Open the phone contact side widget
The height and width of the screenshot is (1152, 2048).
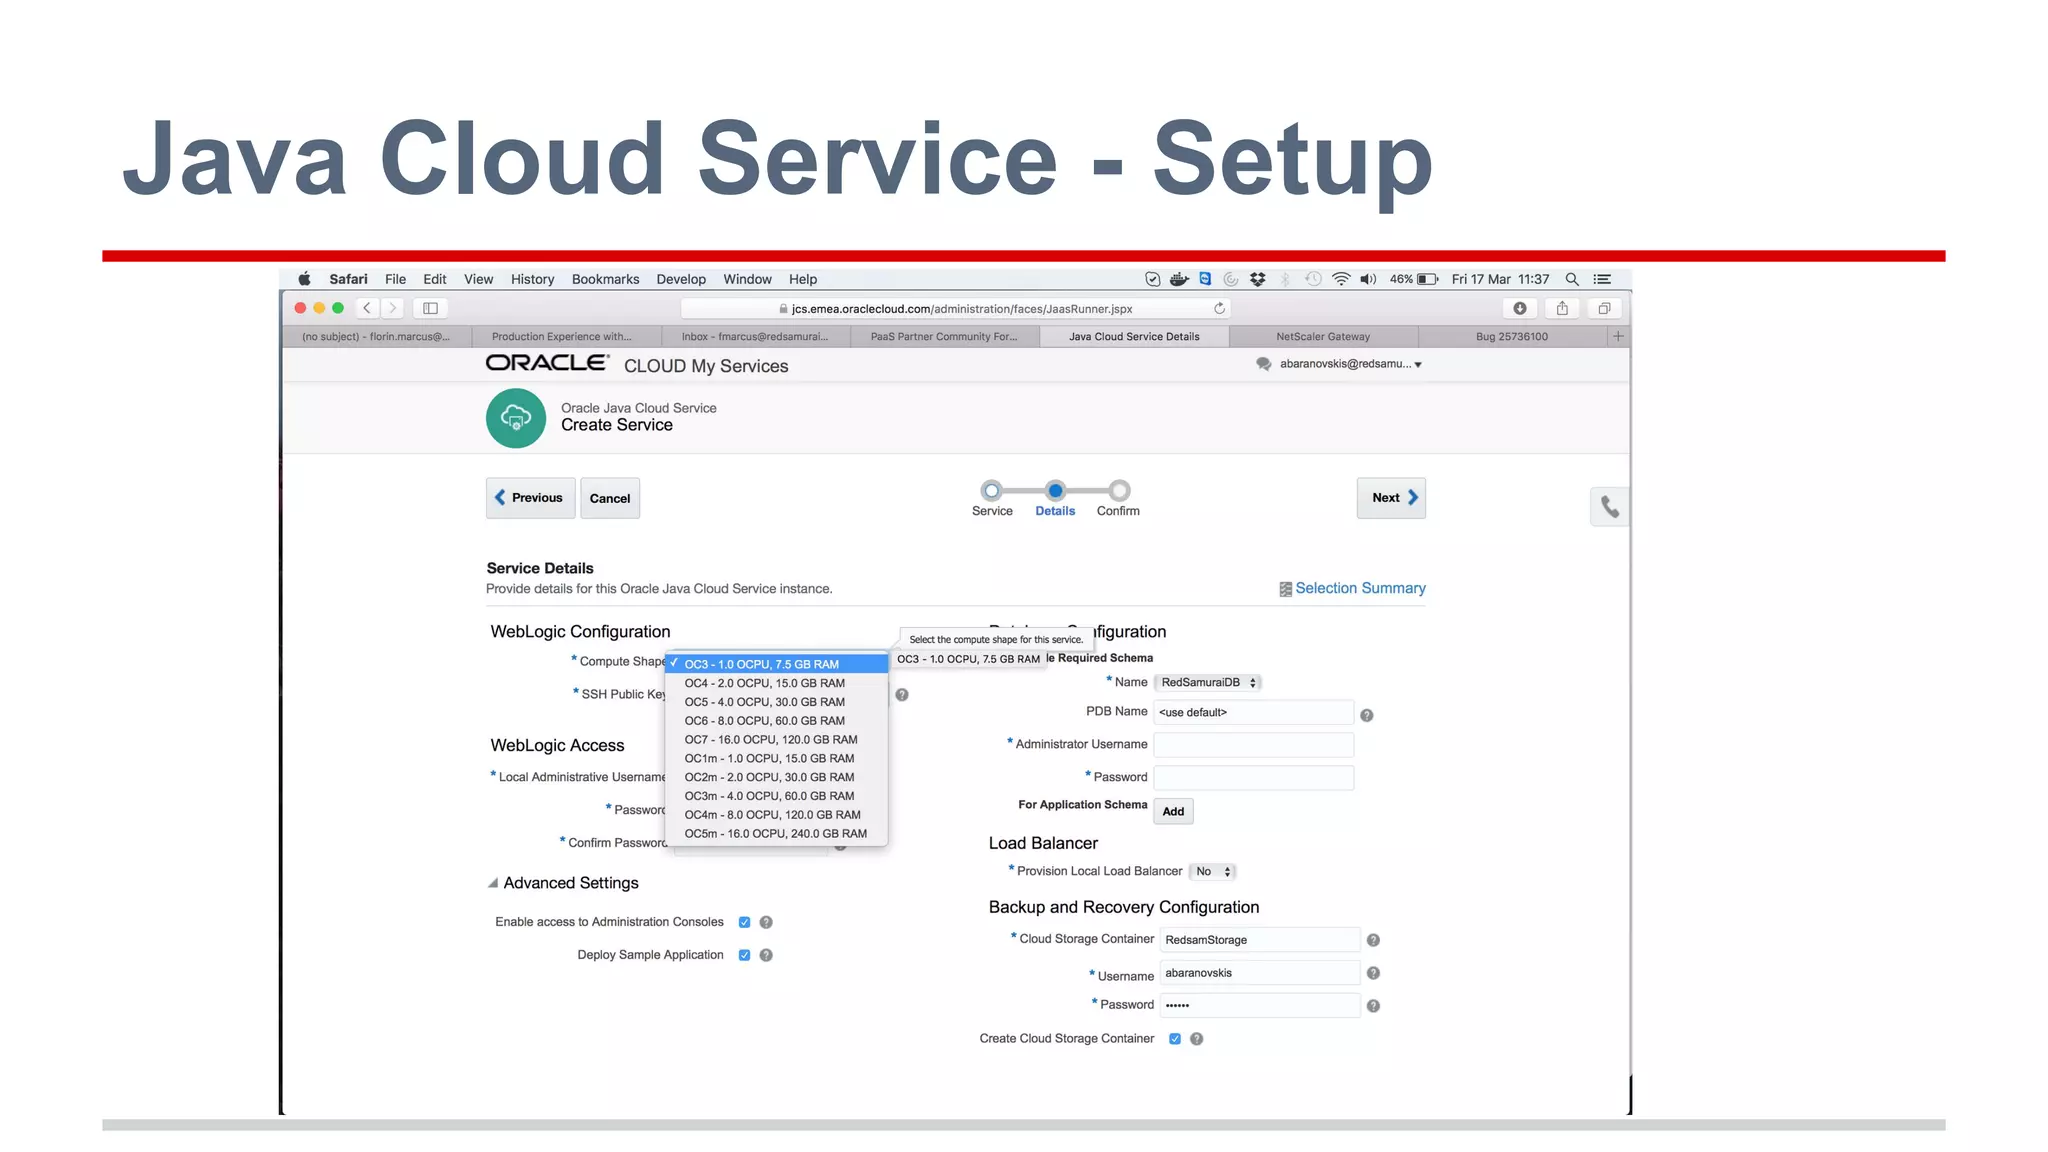pyautogui.click(x=1609, y=507)
